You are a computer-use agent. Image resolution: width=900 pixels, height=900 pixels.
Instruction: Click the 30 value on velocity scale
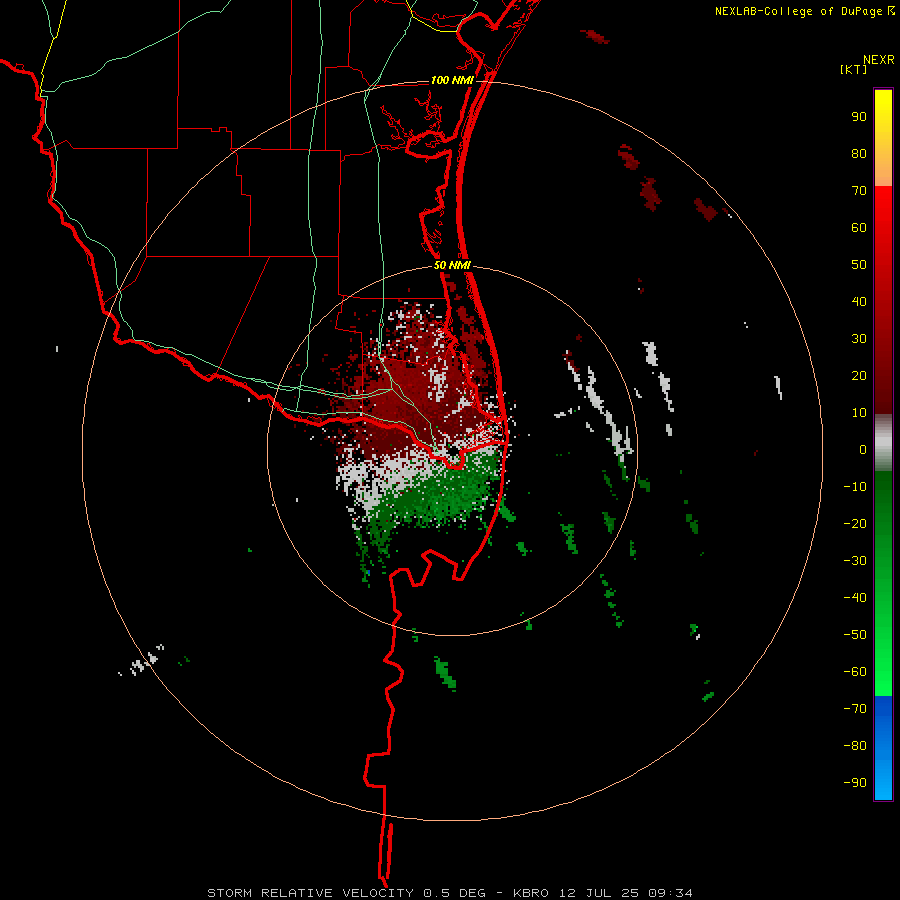(859, 339)
